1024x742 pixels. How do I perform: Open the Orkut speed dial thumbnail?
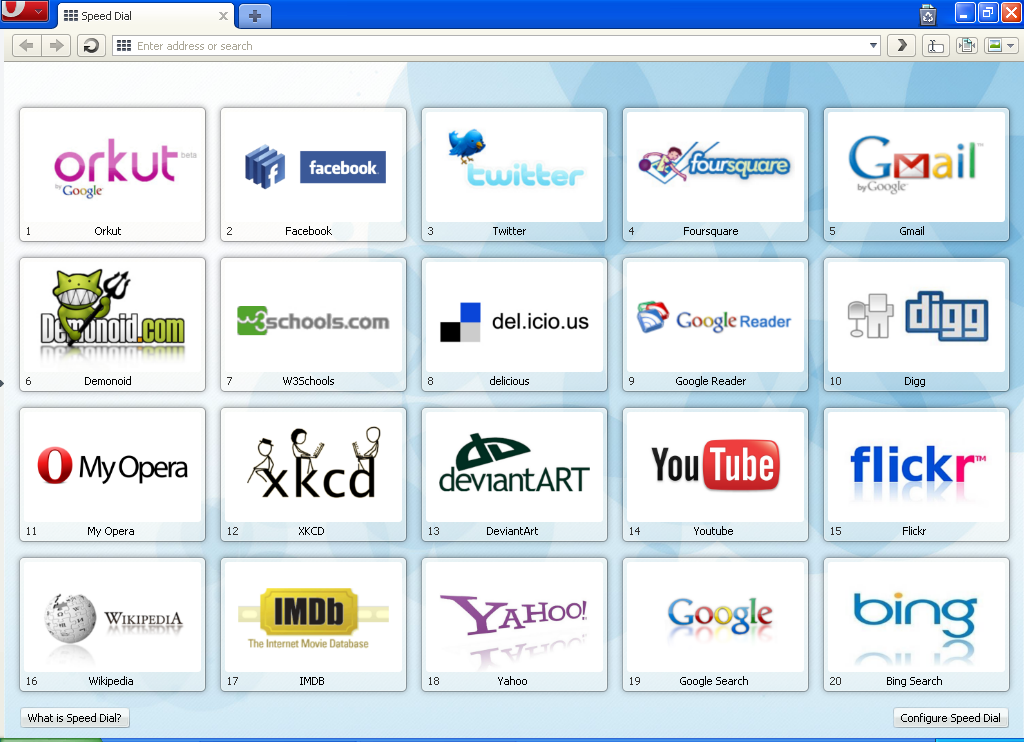[112, 174]
